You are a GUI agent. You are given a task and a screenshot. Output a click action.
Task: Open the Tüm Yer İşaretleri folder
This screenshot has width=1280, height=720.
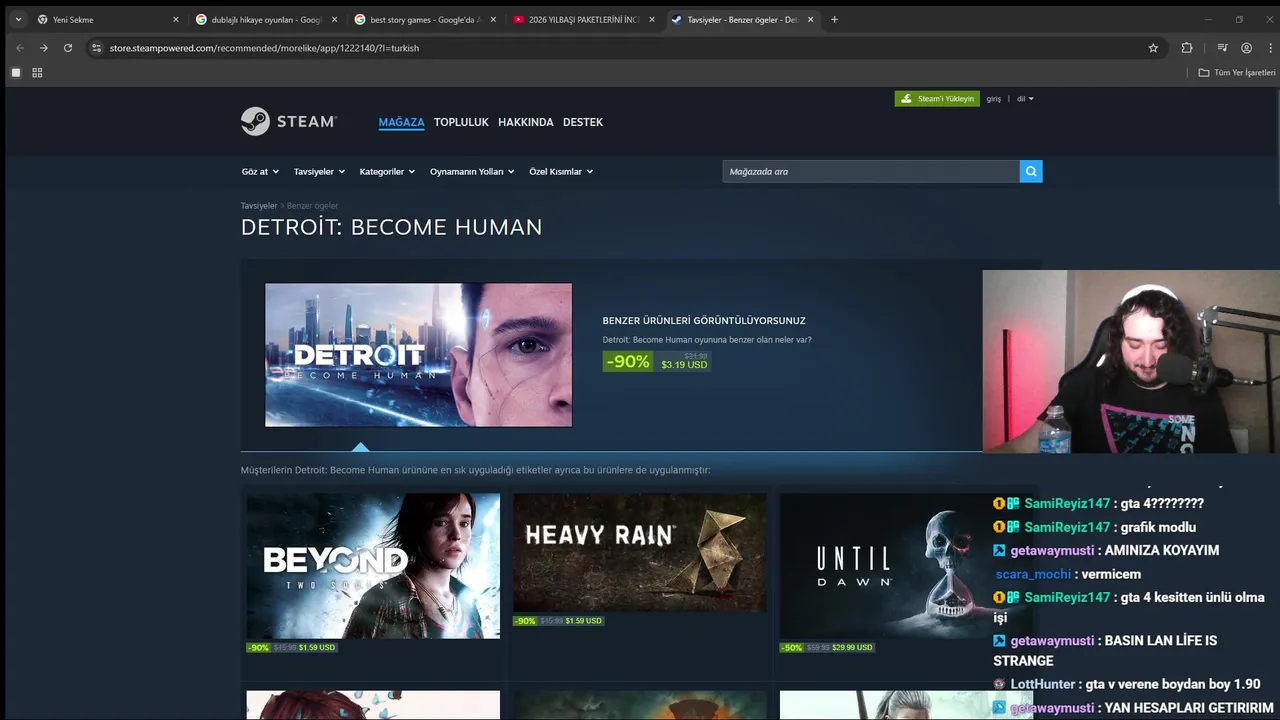click(x=1237, y=73)
